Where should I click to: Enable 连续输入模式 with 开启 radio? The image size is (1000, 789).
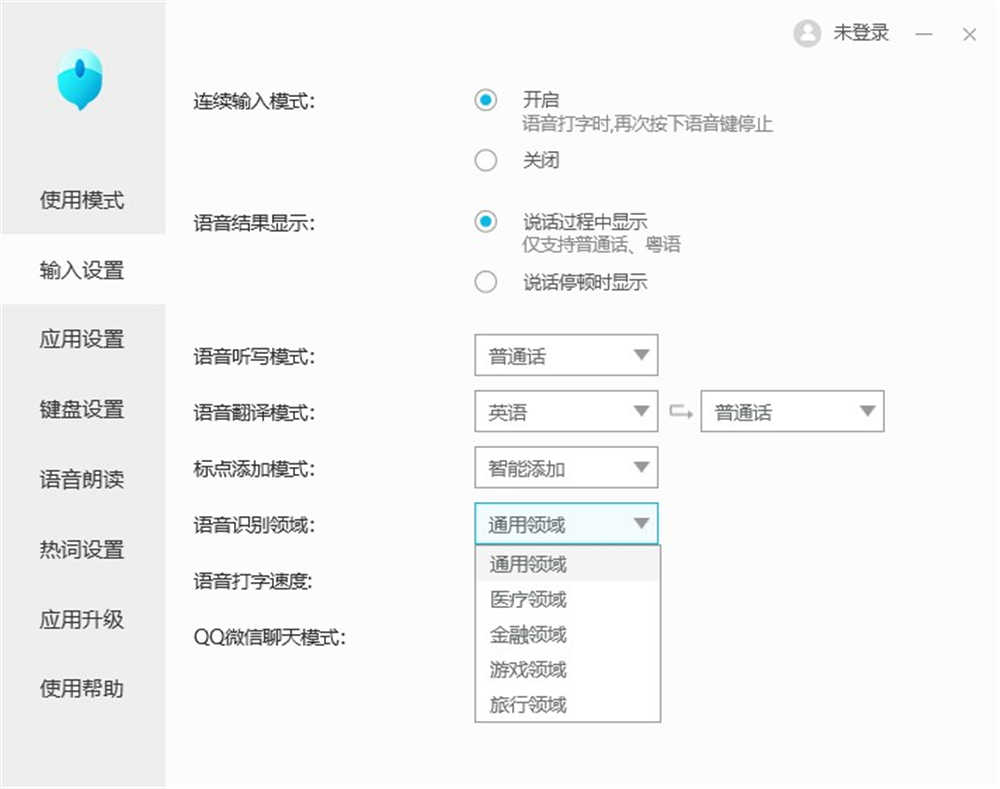486,100
